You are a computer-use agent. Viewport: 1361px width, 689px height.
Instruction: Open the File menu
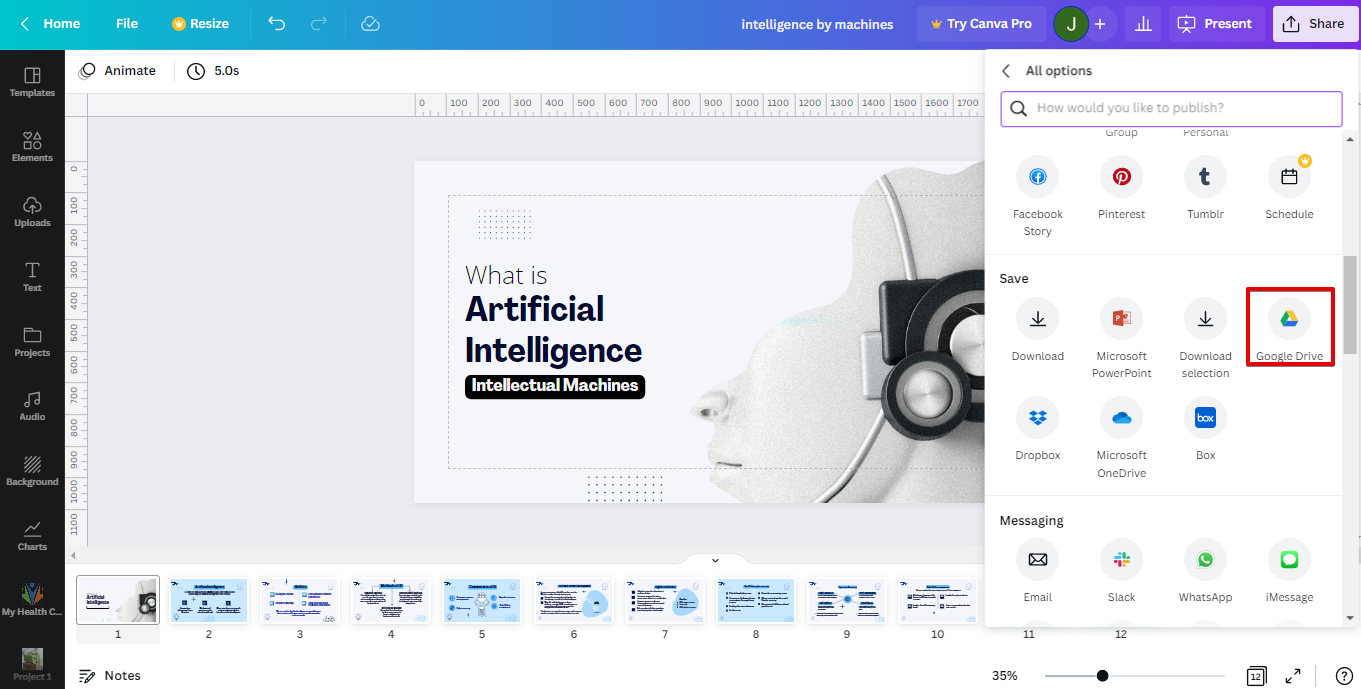[x=127, y=24]
